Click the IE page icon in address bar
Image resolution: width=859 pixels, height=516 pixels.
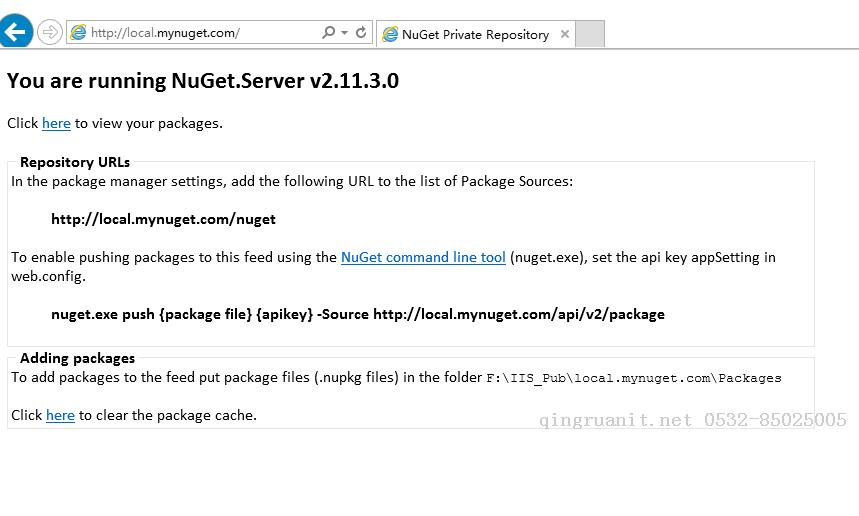[78, 33]
